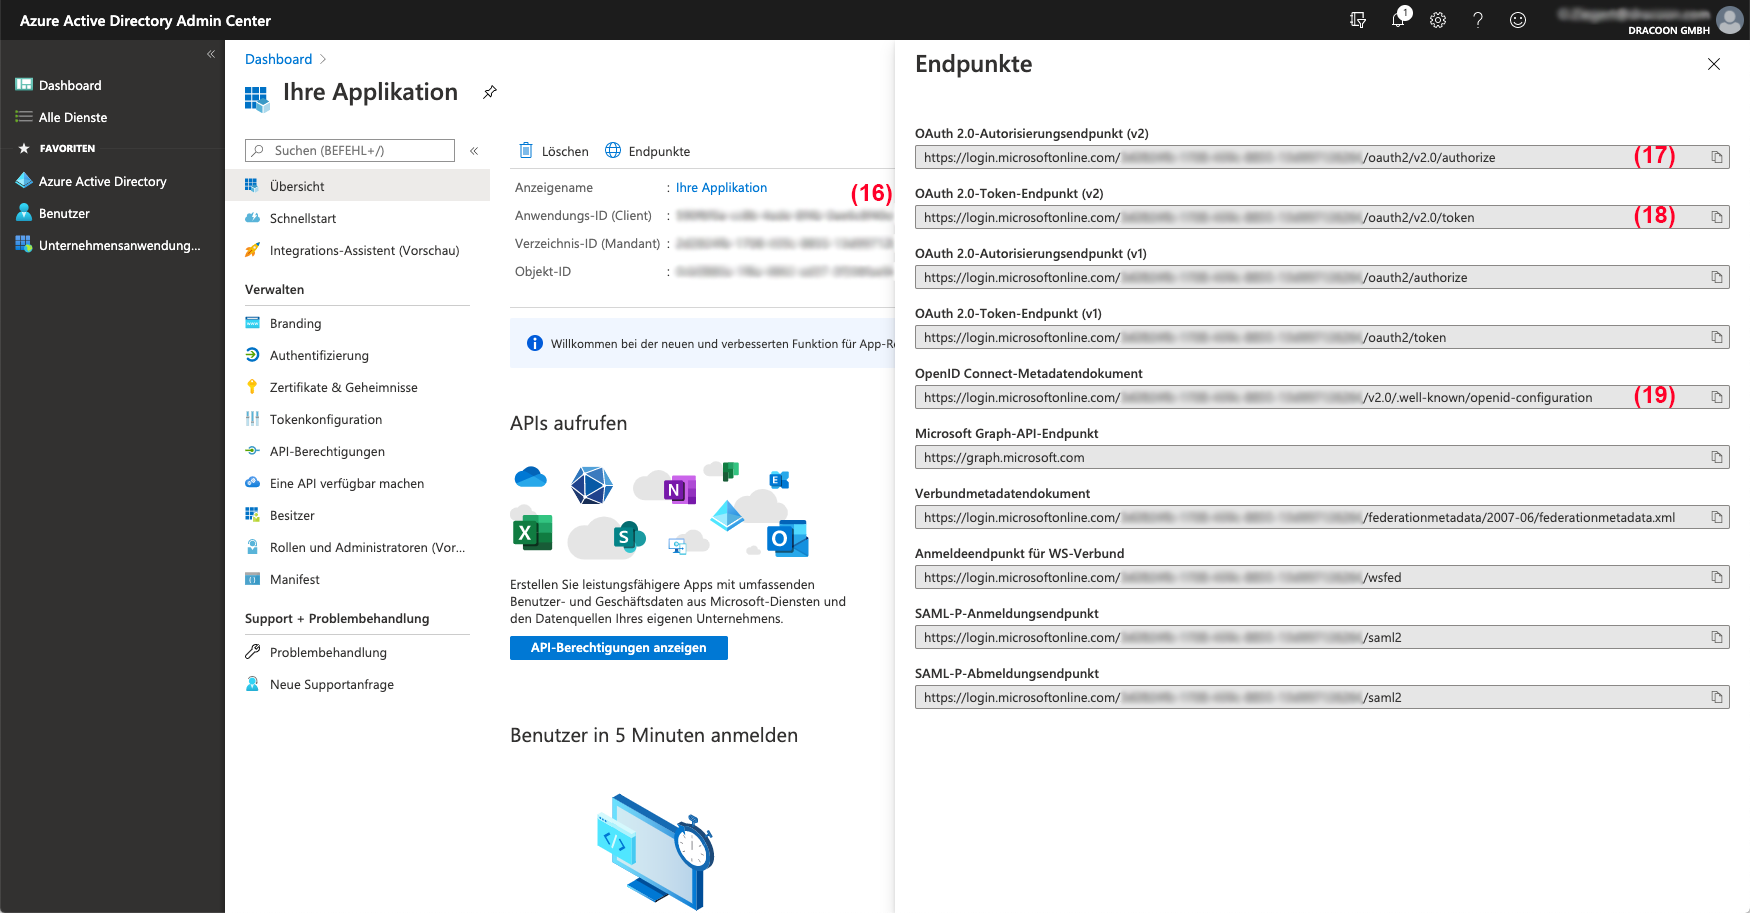Open user account avatar

click(1729, 20)
